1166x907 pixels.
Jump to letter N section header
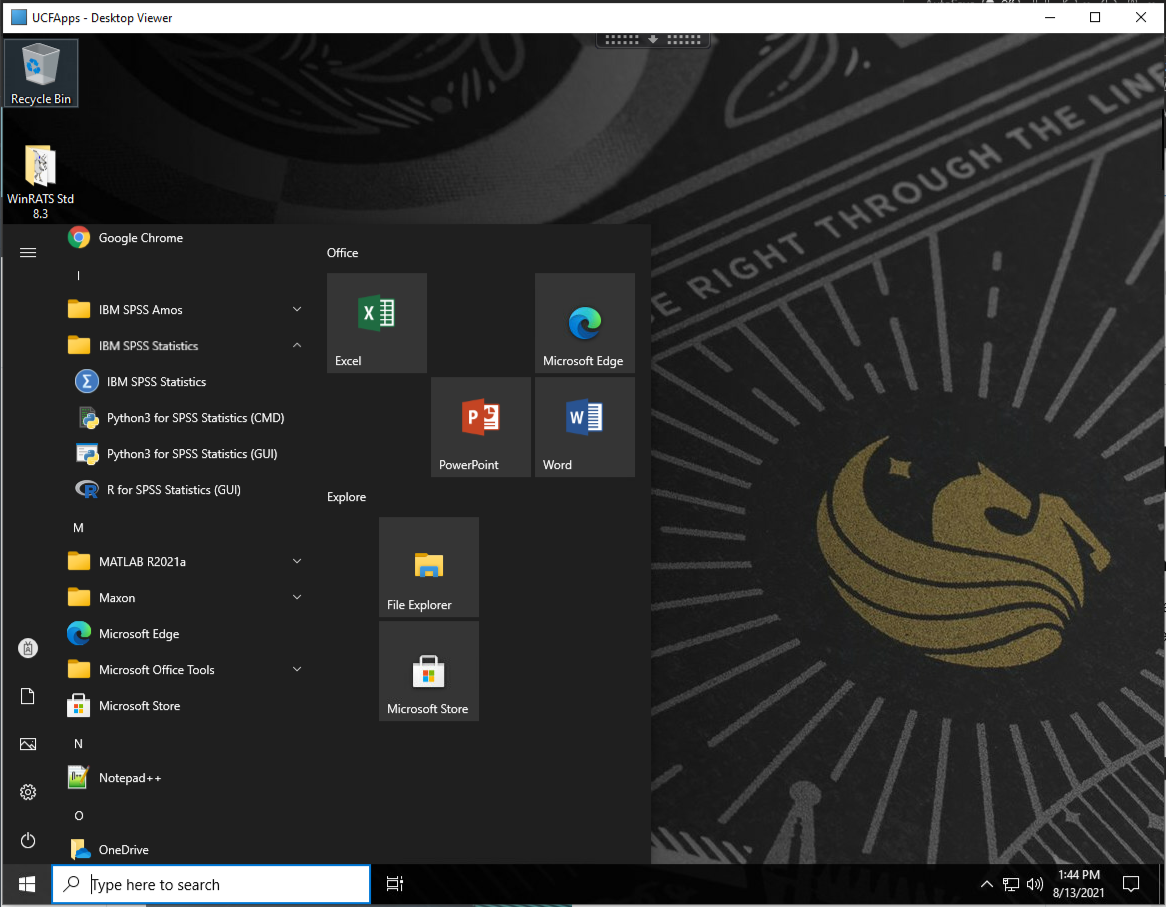[78, 744]
